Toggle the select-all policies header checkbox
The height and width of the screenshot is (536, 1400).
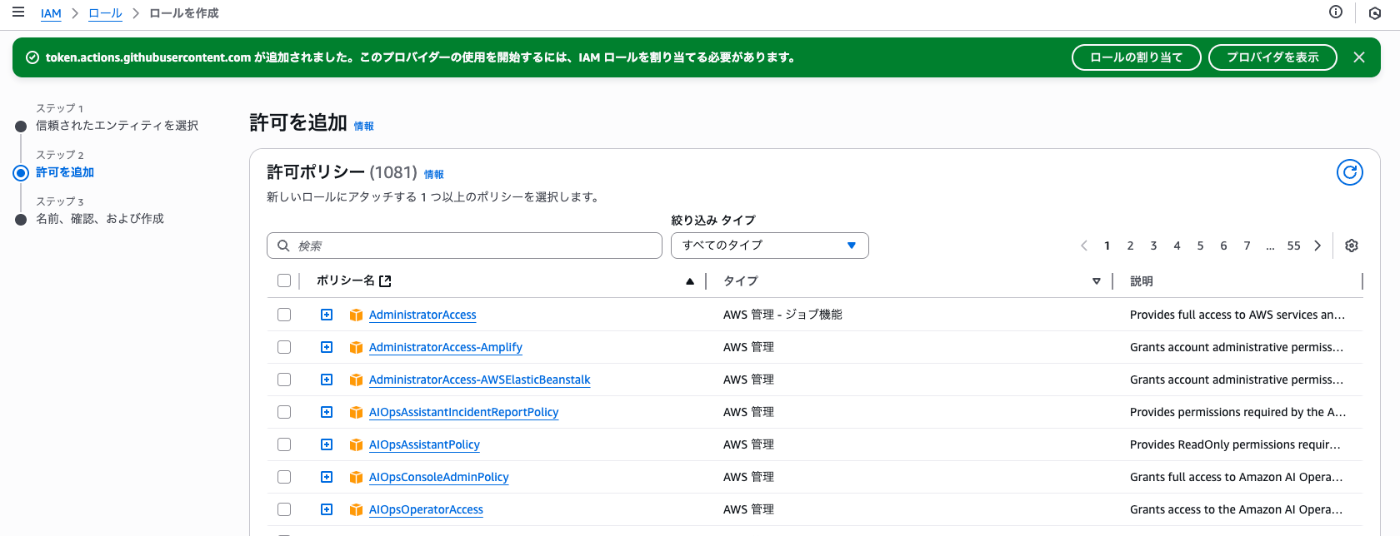click(x=284, y=281)
